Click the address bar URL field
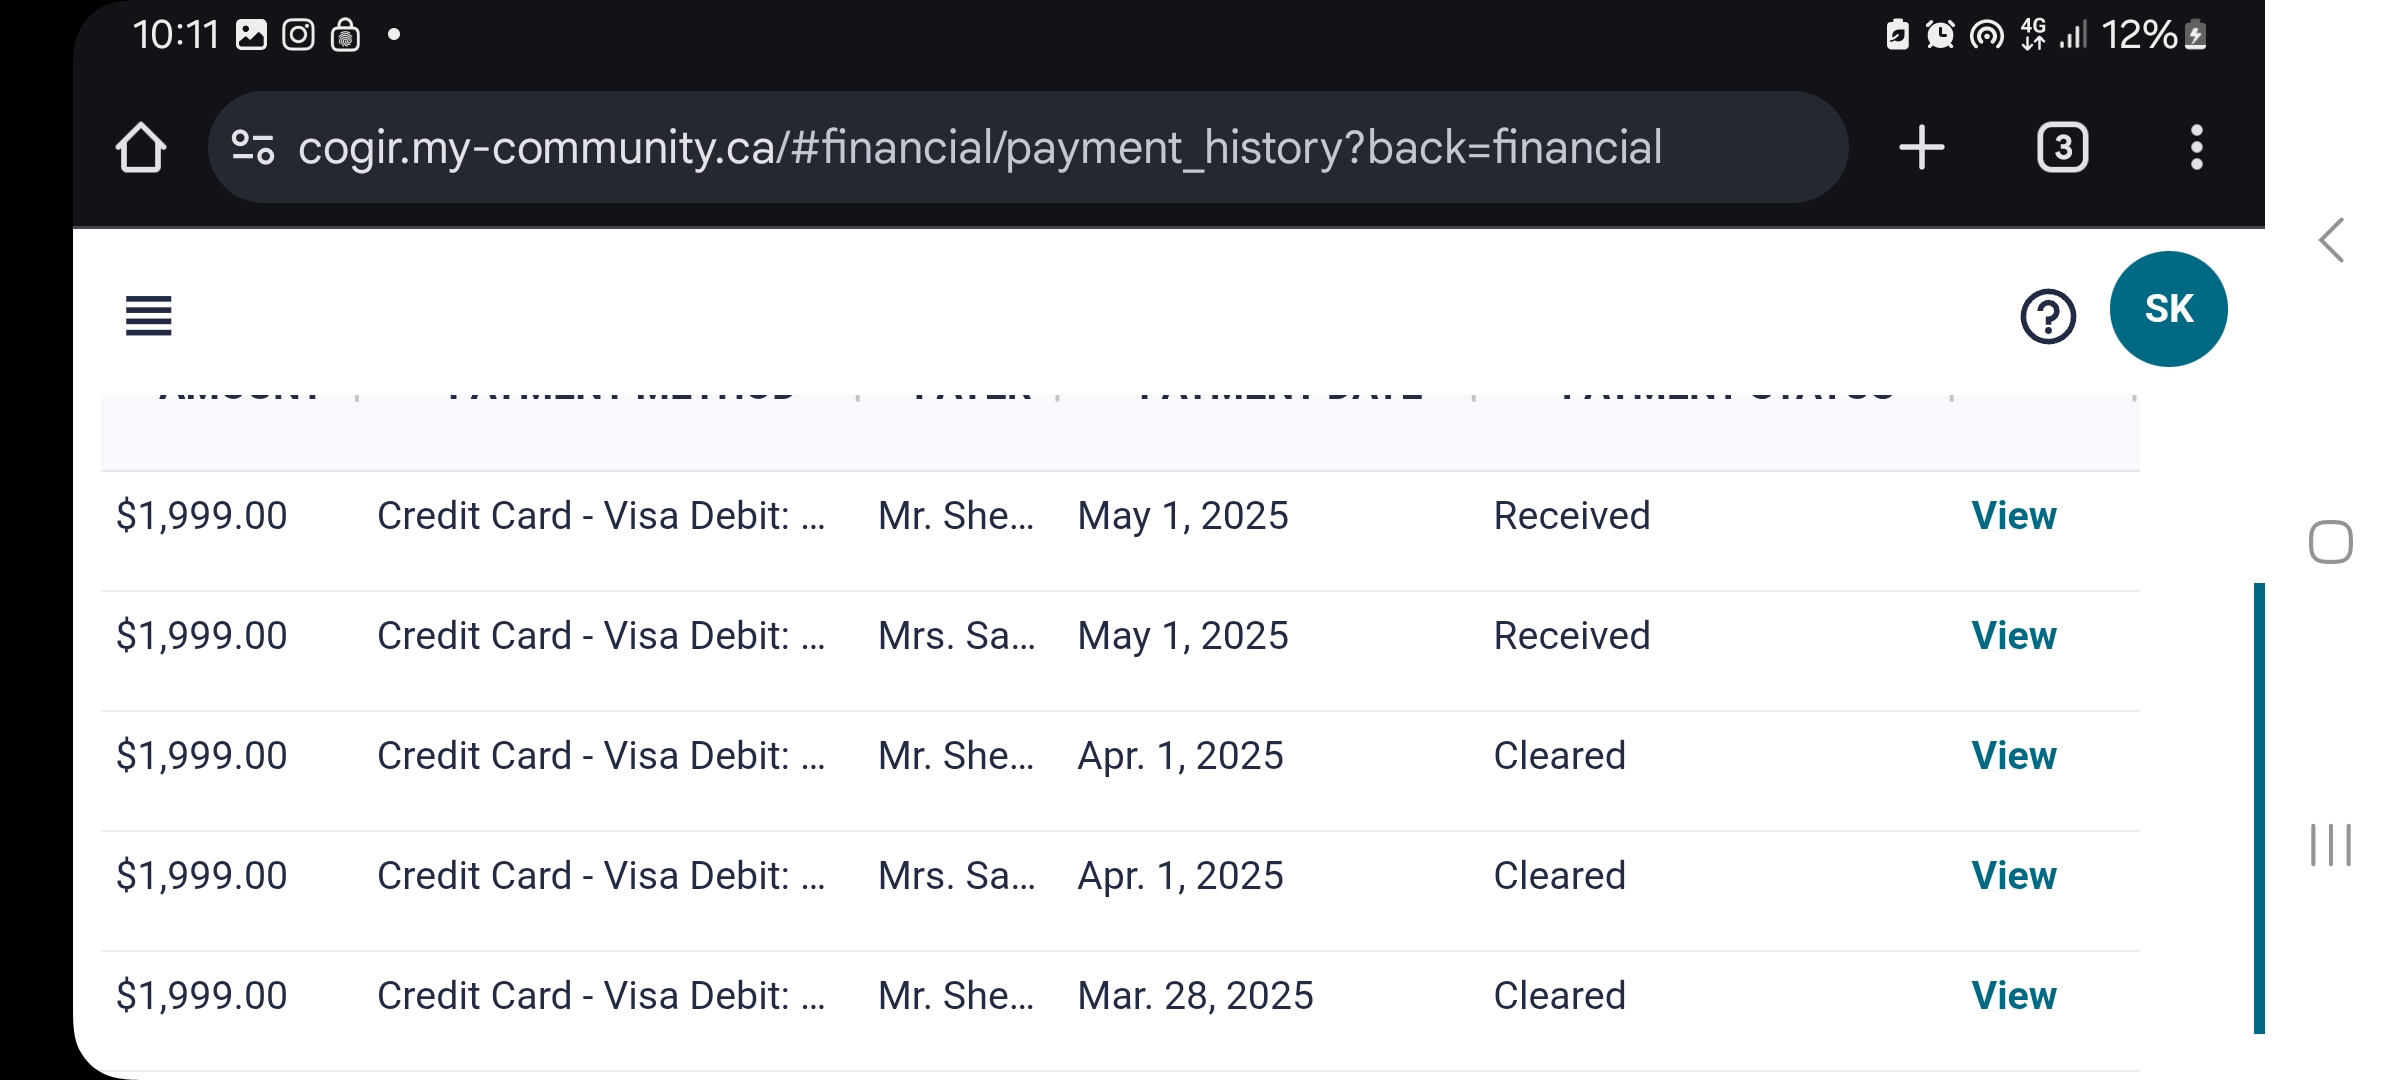Viewport: 2400px width, 1080px height. (980, 148)
